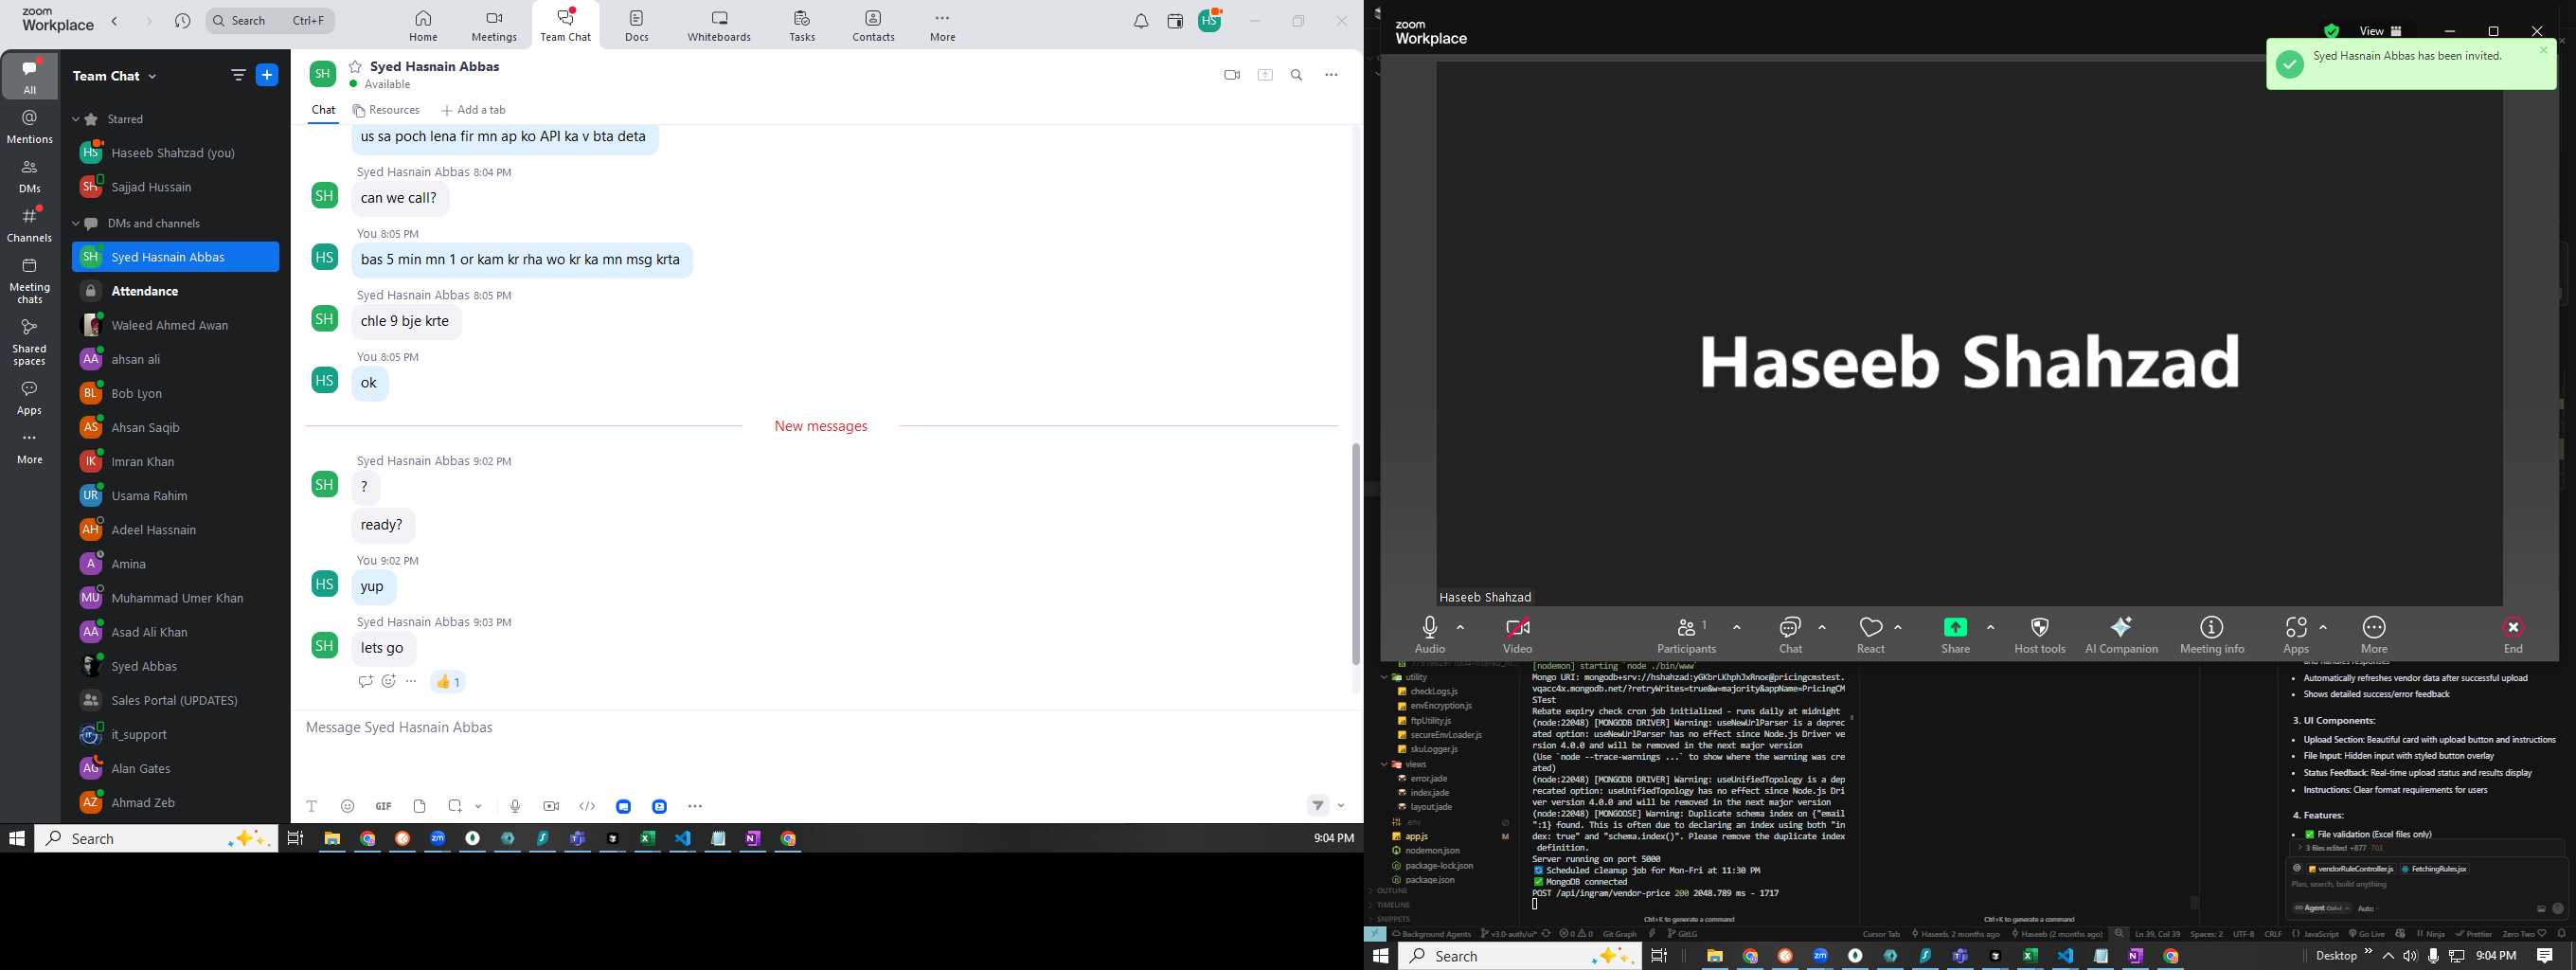Viewport: 2576px width, 970px height.
Task: Go to Docs in top navigation
Action: pos(637,26)
